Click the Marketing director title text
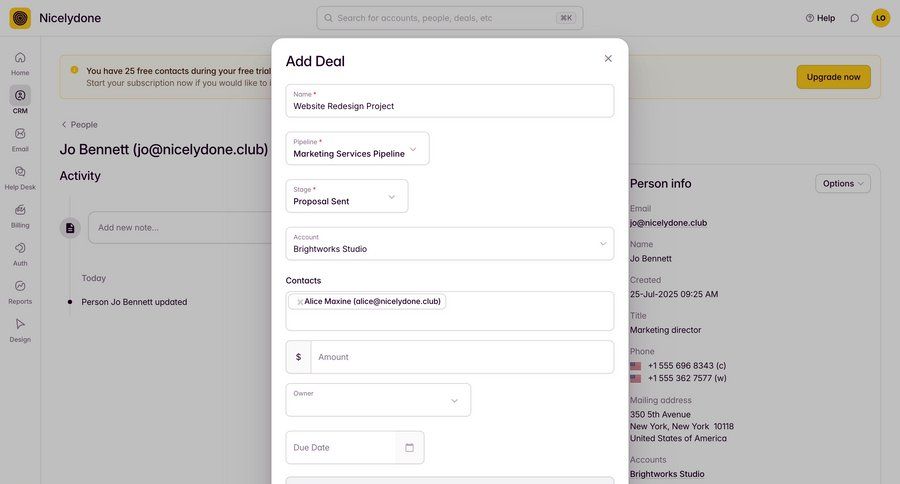Viewport: 900px width, 484px height. tap(665, 330)
